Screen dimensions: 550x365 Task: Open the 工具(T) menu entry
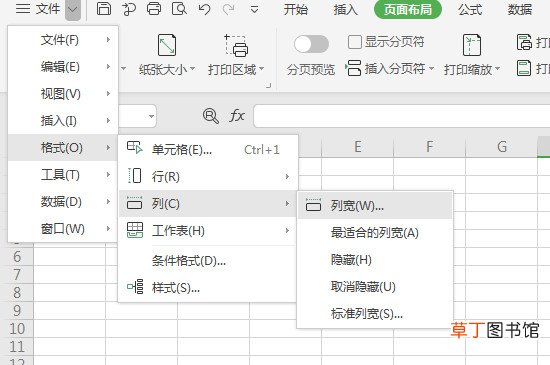point(63,175)
